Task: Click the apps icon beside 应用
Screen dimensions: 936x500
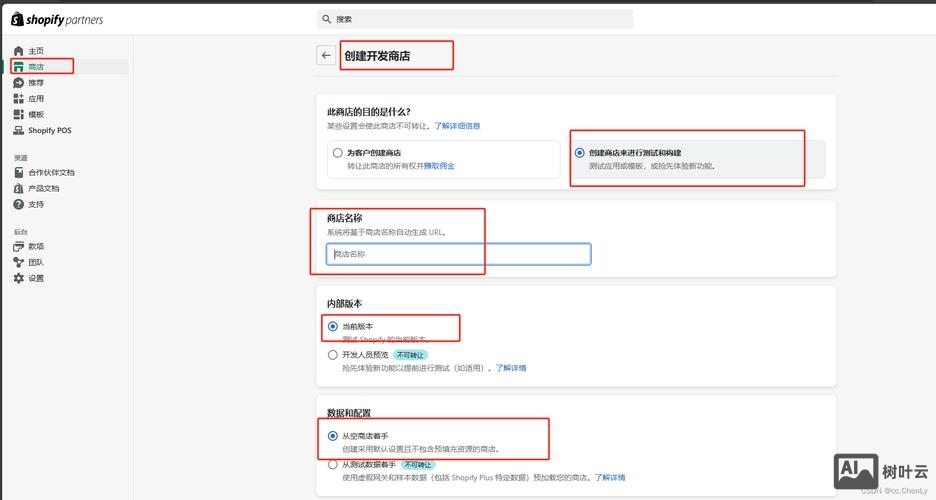Action: [19, 98]
